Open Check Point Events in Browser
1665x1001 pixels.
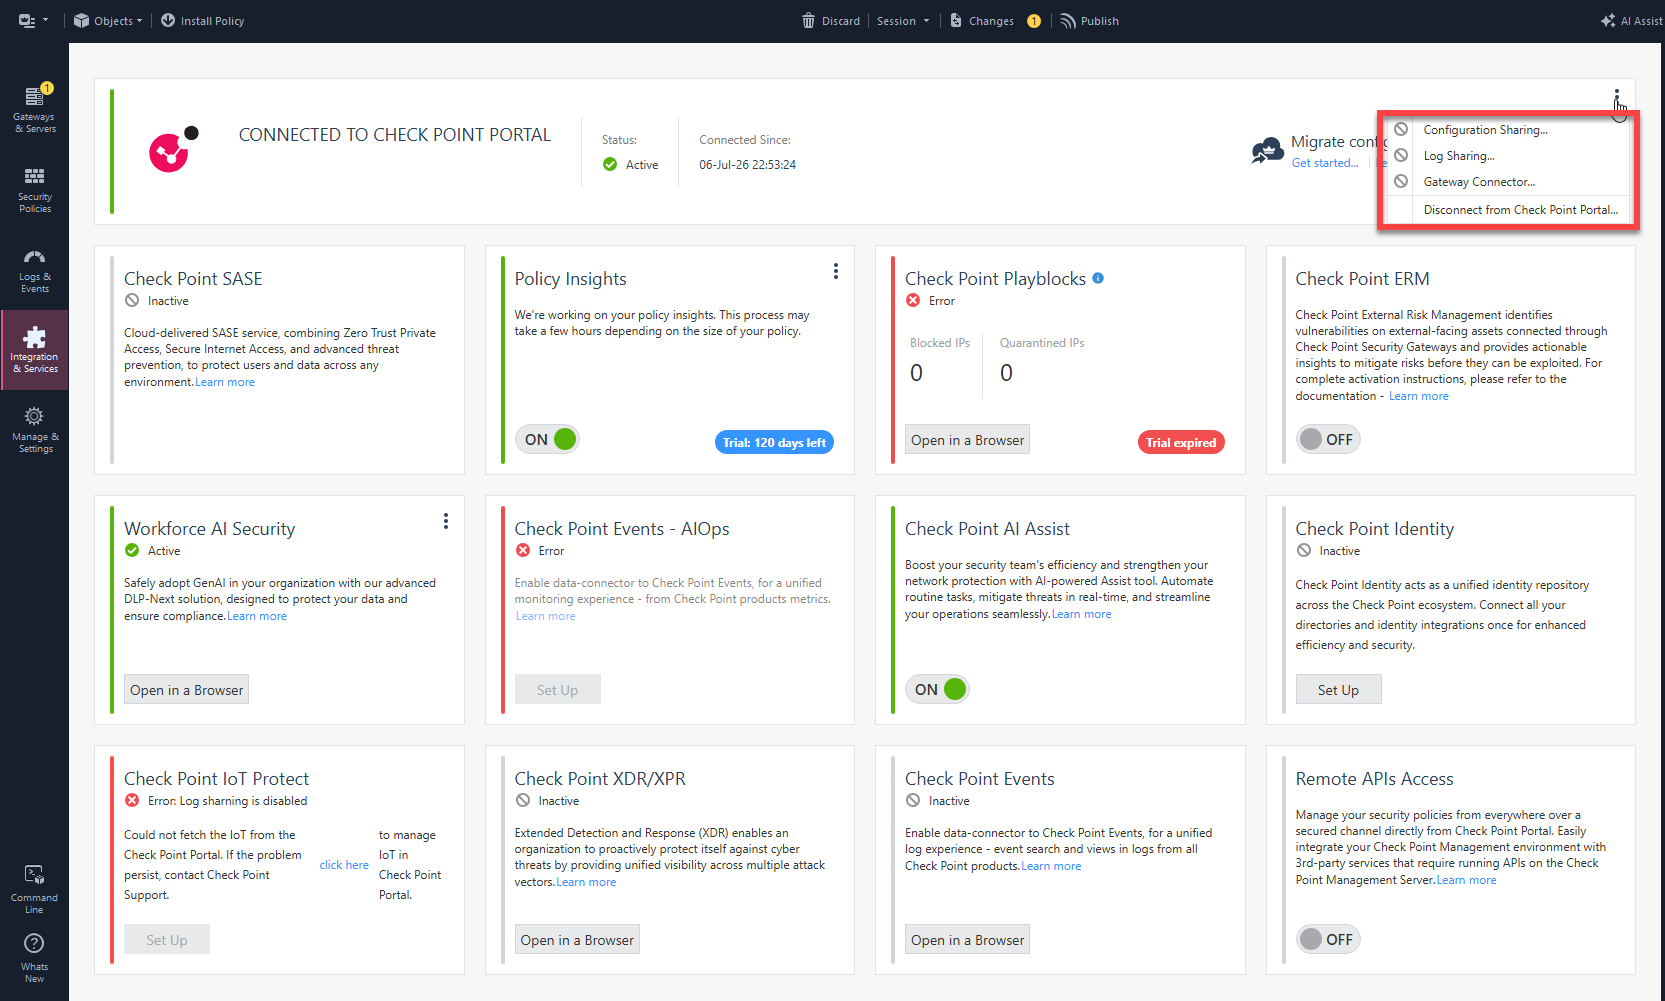[967, 940]
